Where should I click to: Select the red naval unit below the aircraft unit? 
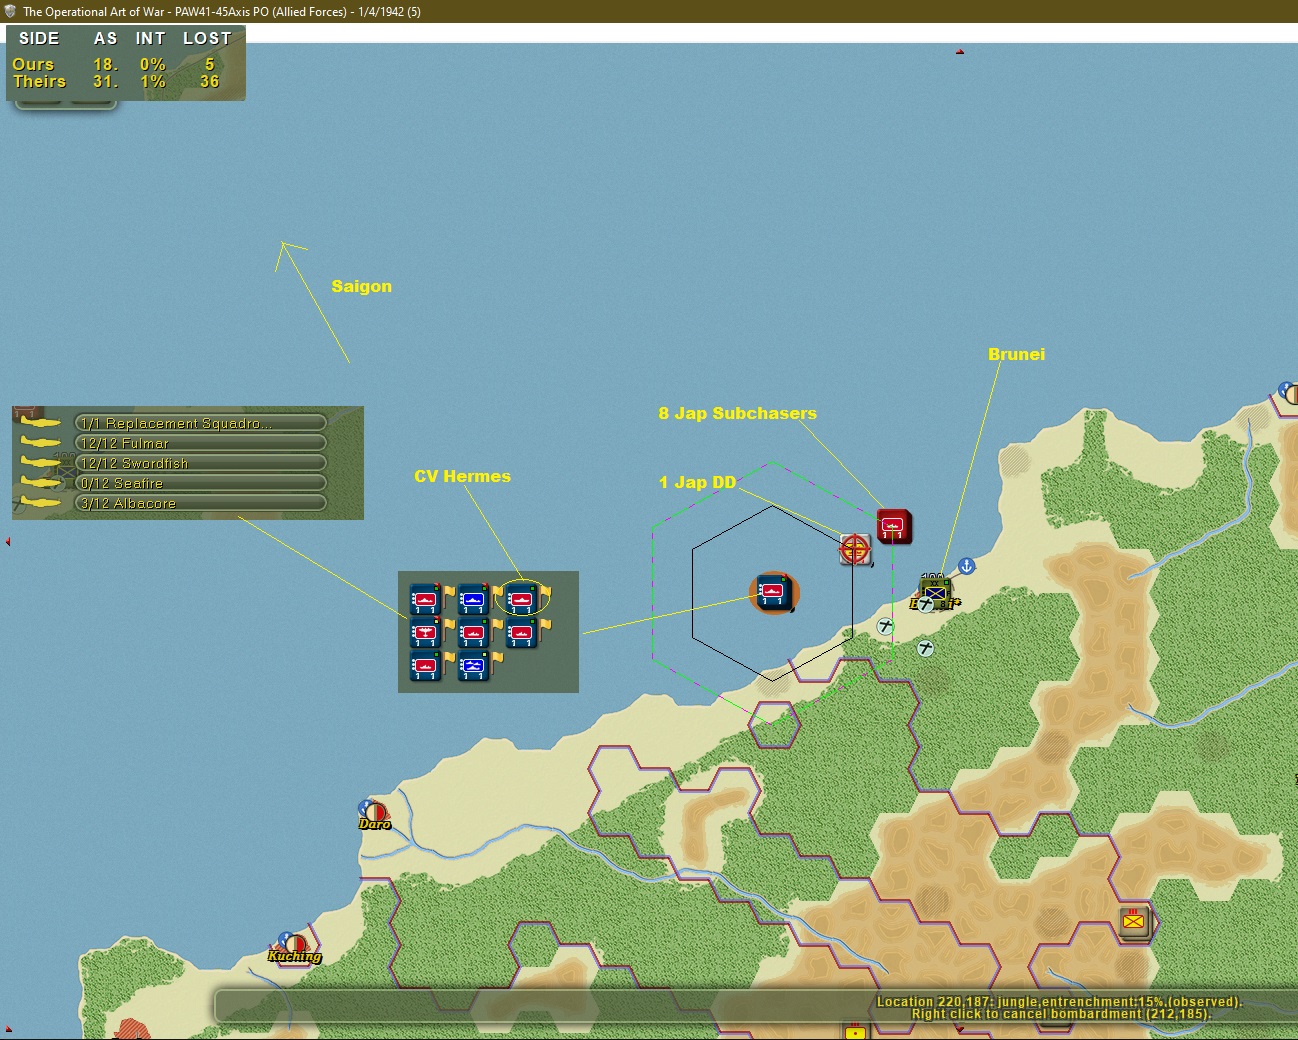[x=426, y=665]
